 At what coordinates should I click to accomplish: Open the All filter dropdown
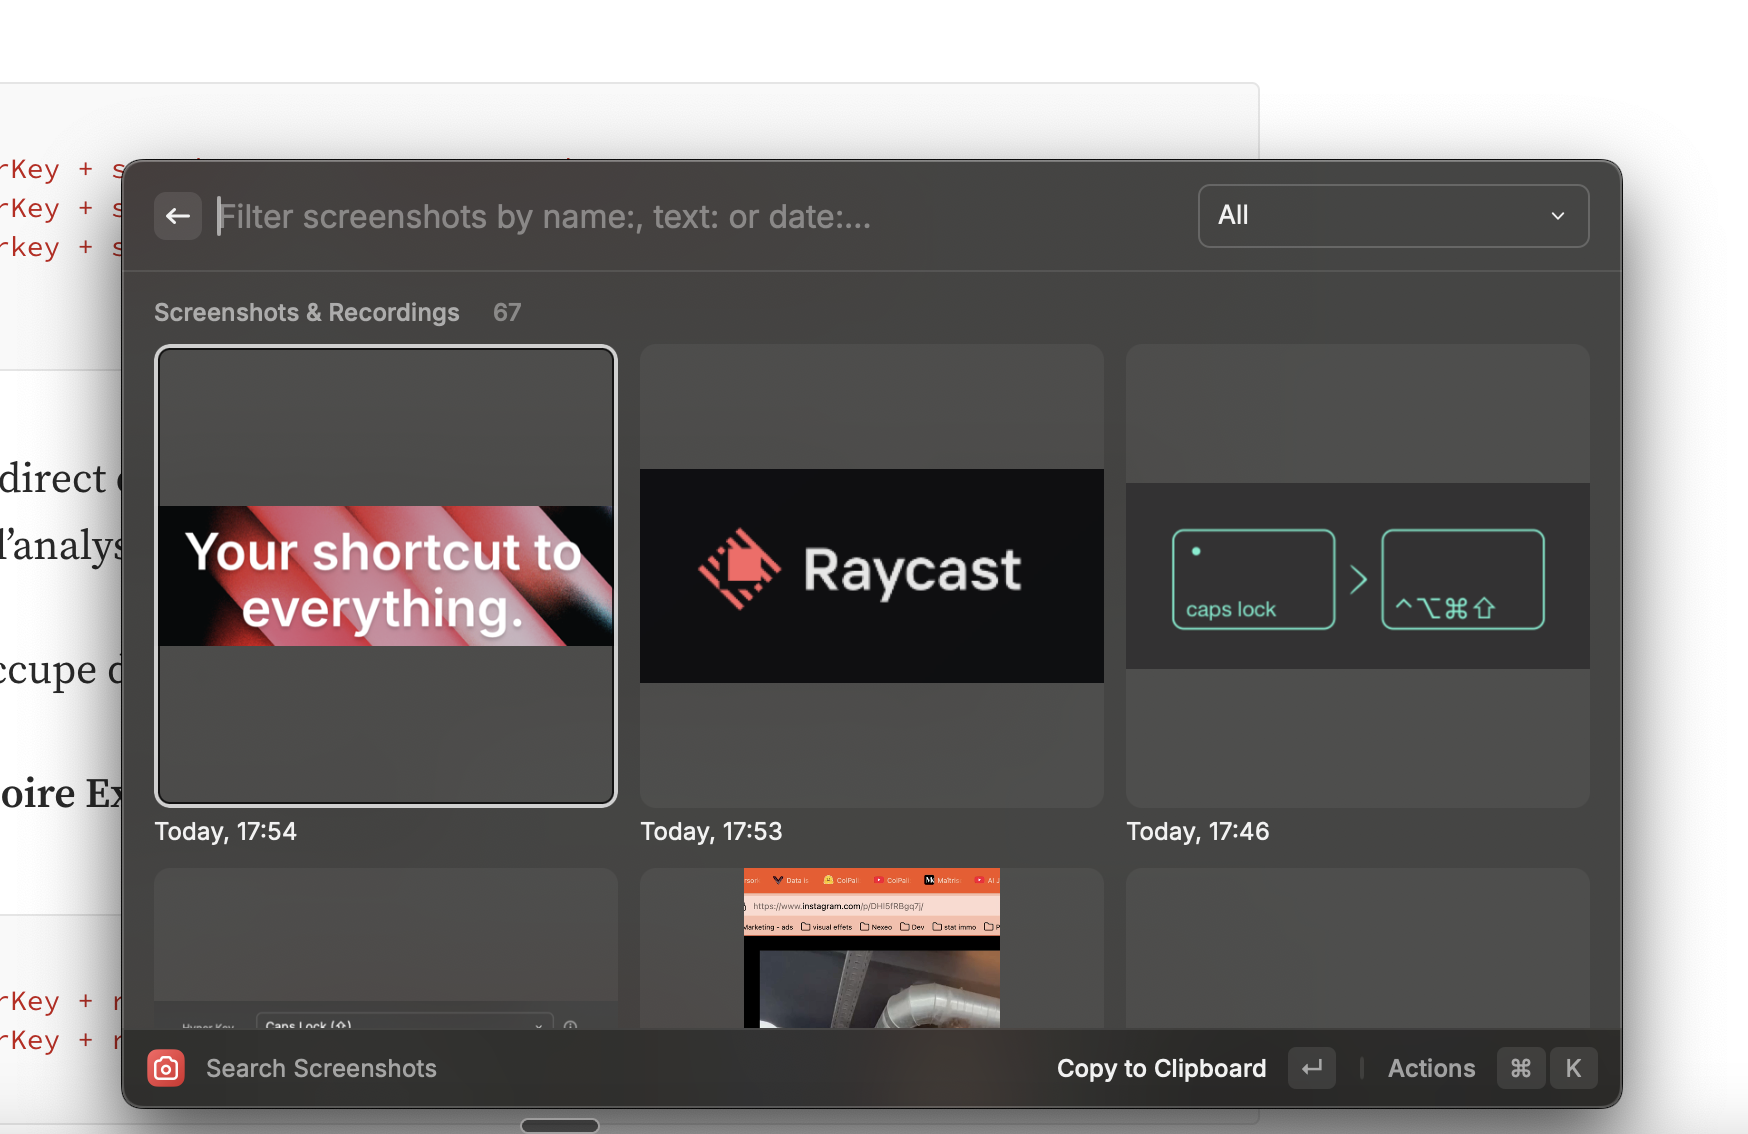point(1393,216)
